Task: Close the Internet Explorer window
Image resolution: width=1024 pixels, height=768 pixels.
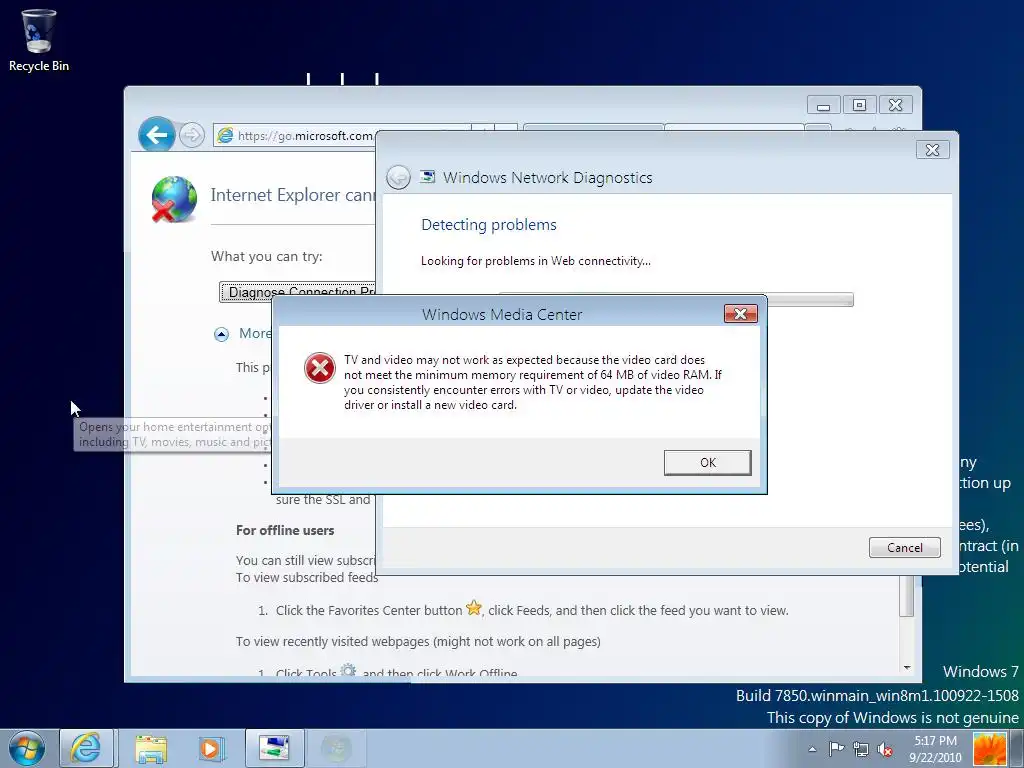Action: 895,105
